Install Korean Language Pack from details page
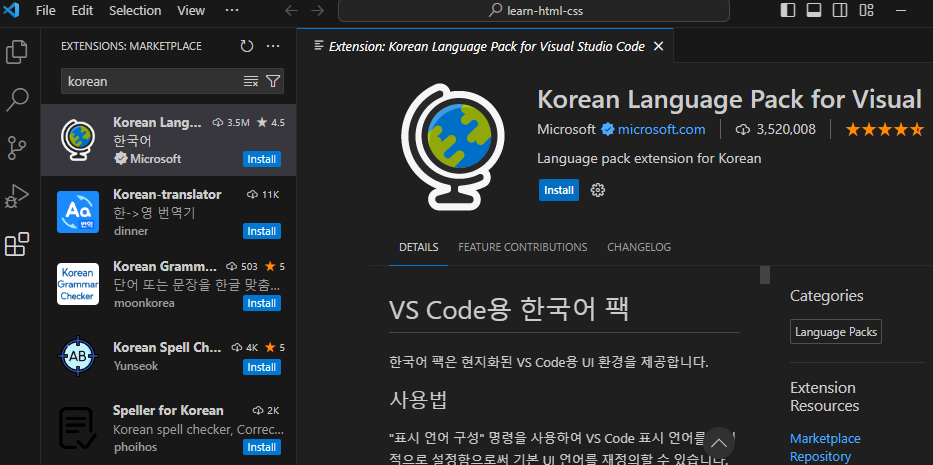This screenshot has width=933, height=465. click(x=559, y=190)
